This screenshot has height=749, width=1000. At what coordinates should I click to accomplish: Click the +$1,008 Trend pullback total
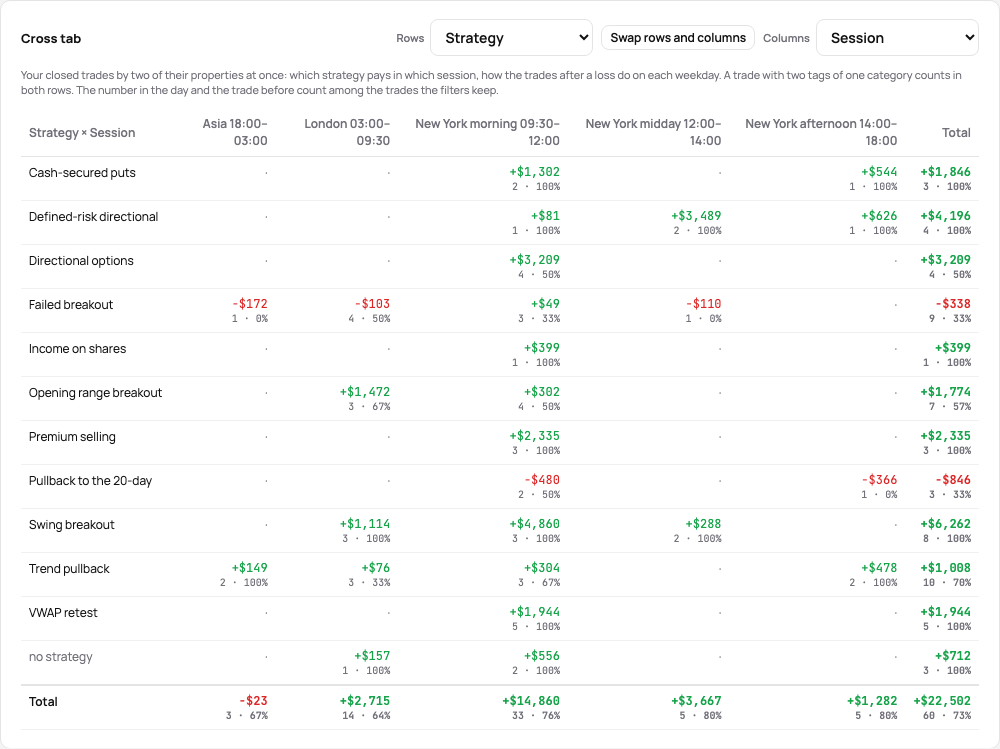tap(945, 574)
